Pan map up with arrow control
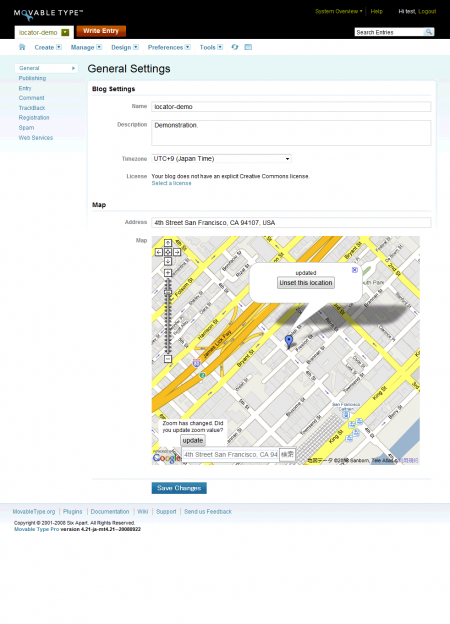The width and height of the screenshot is (450, 624). (168, 243)
